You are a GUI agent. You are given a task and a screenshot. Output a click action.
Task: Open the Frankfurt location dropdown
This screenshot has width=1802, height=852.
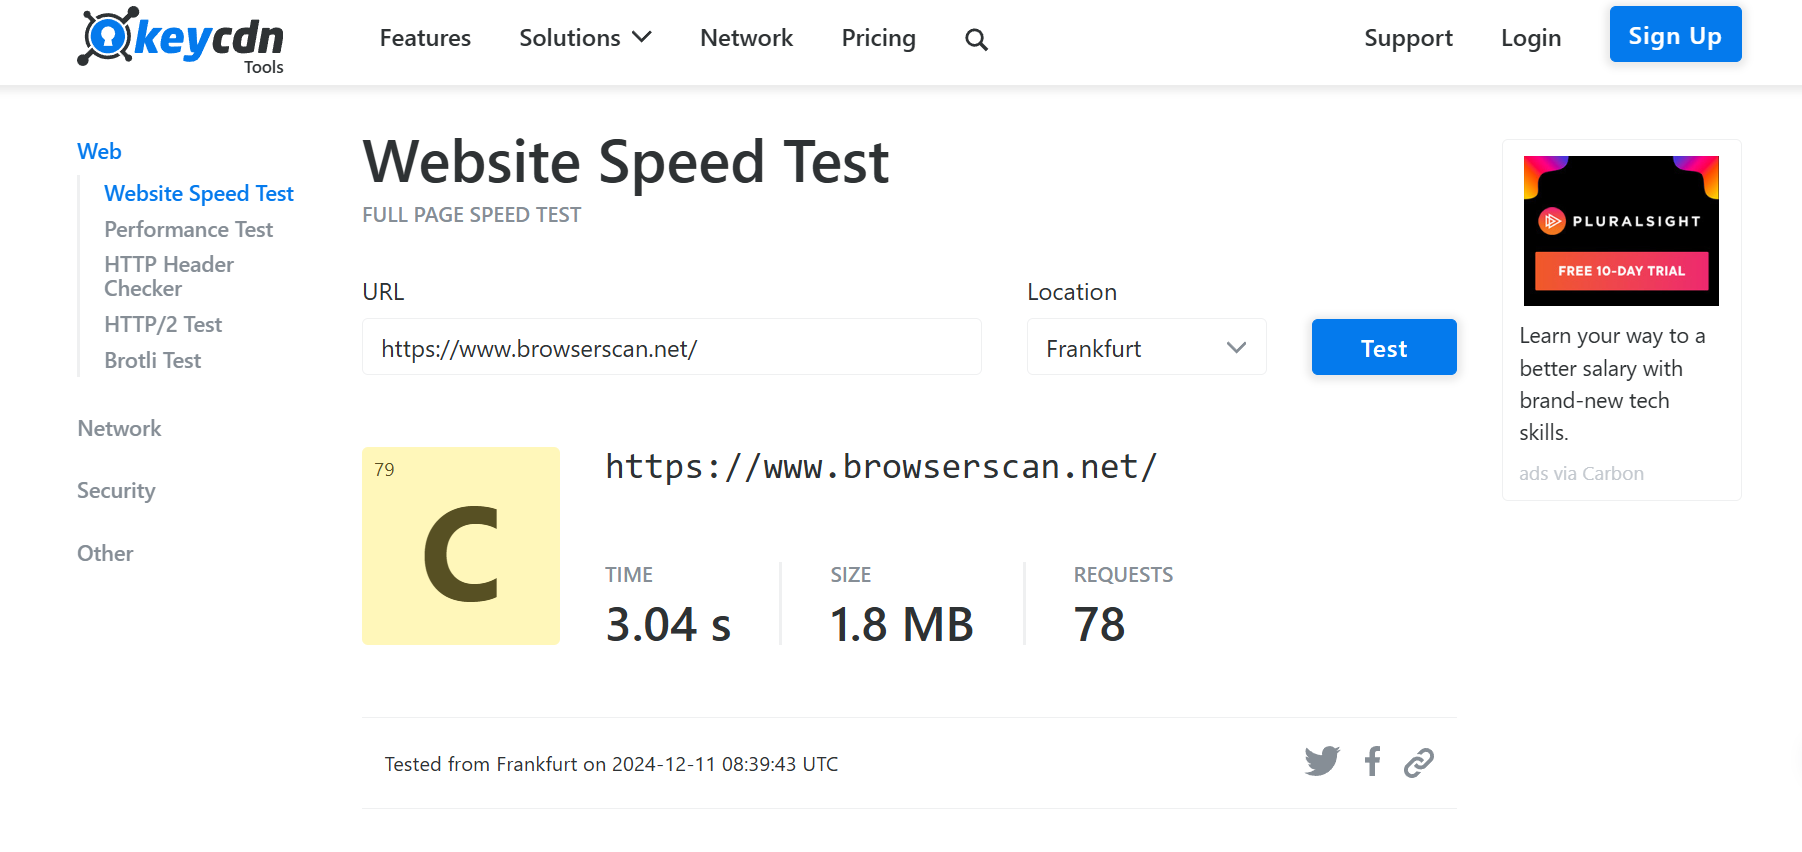(1146, 348)
